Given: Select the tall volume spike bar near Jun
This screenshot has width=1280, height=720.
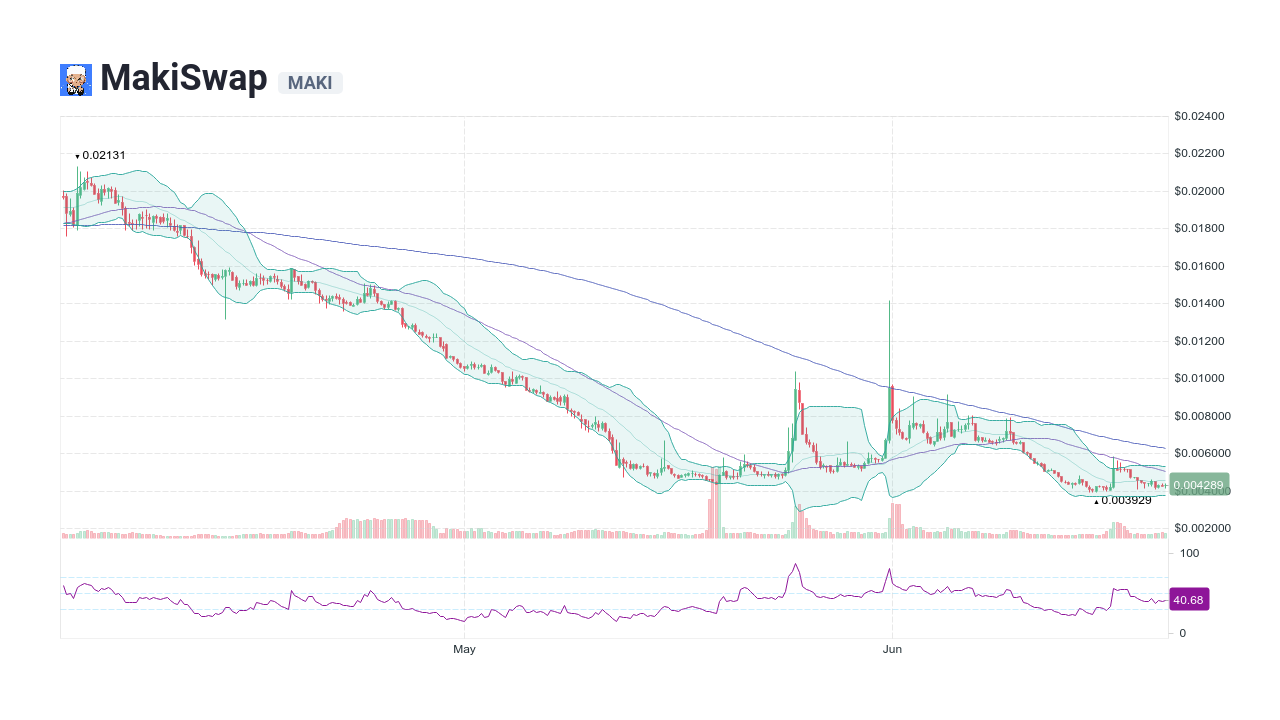Looking at the screenshot, I should point(893,518).
